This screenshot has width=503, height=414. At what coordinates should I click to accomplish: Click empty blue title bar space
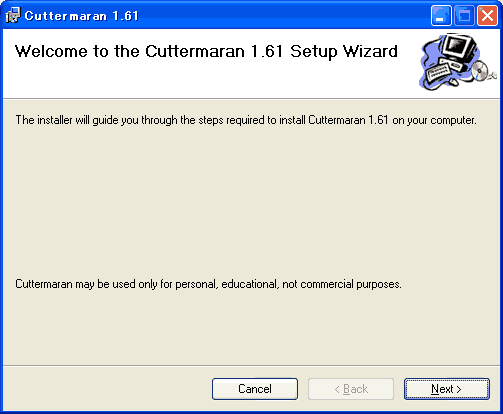pos(283,15)
